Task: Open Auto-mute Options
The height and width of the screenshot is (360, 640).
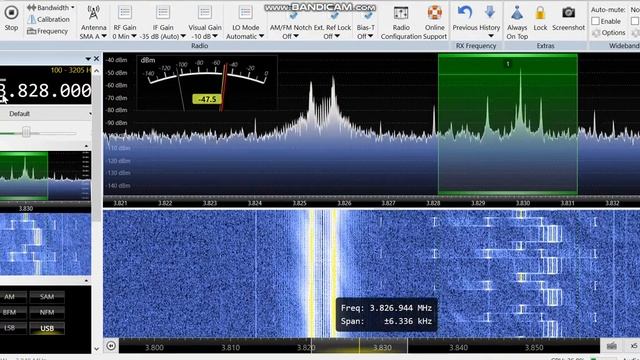Action: pos(609,33)
